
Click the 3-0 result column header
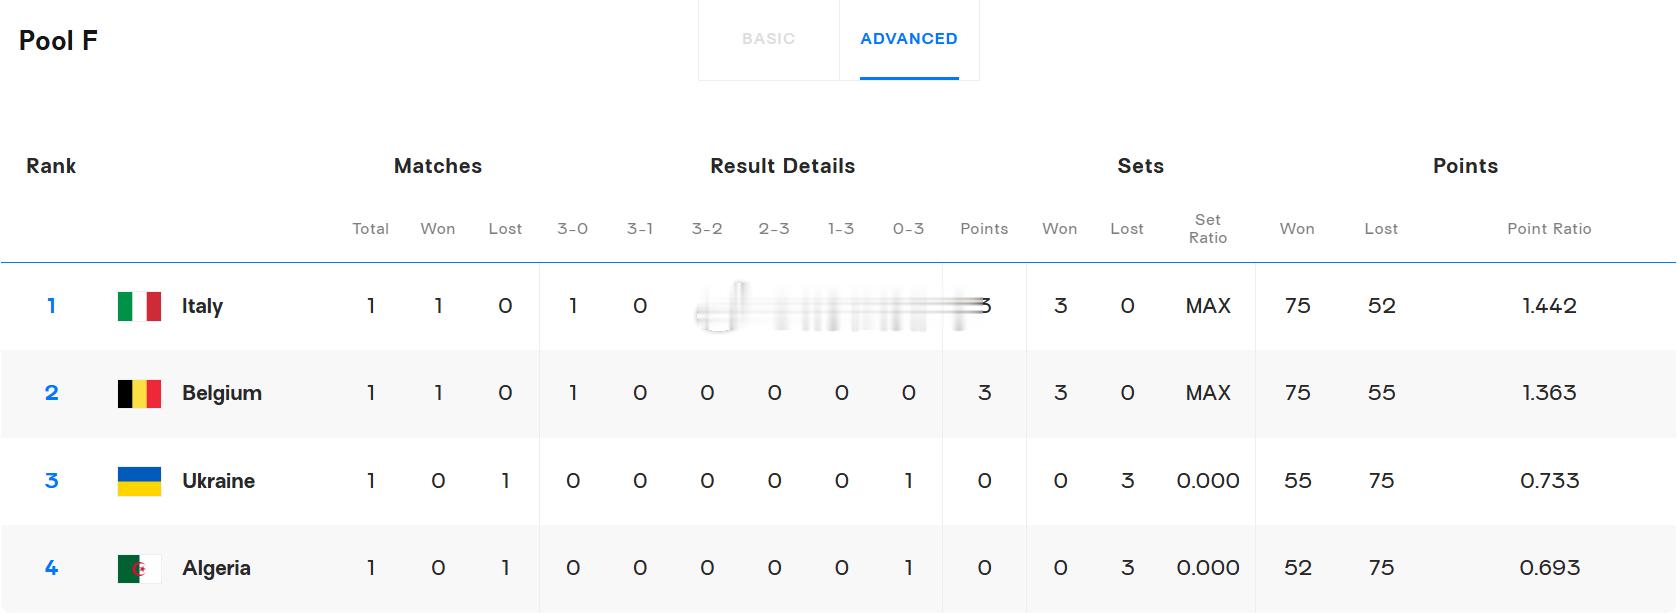[x=572, y=229]
